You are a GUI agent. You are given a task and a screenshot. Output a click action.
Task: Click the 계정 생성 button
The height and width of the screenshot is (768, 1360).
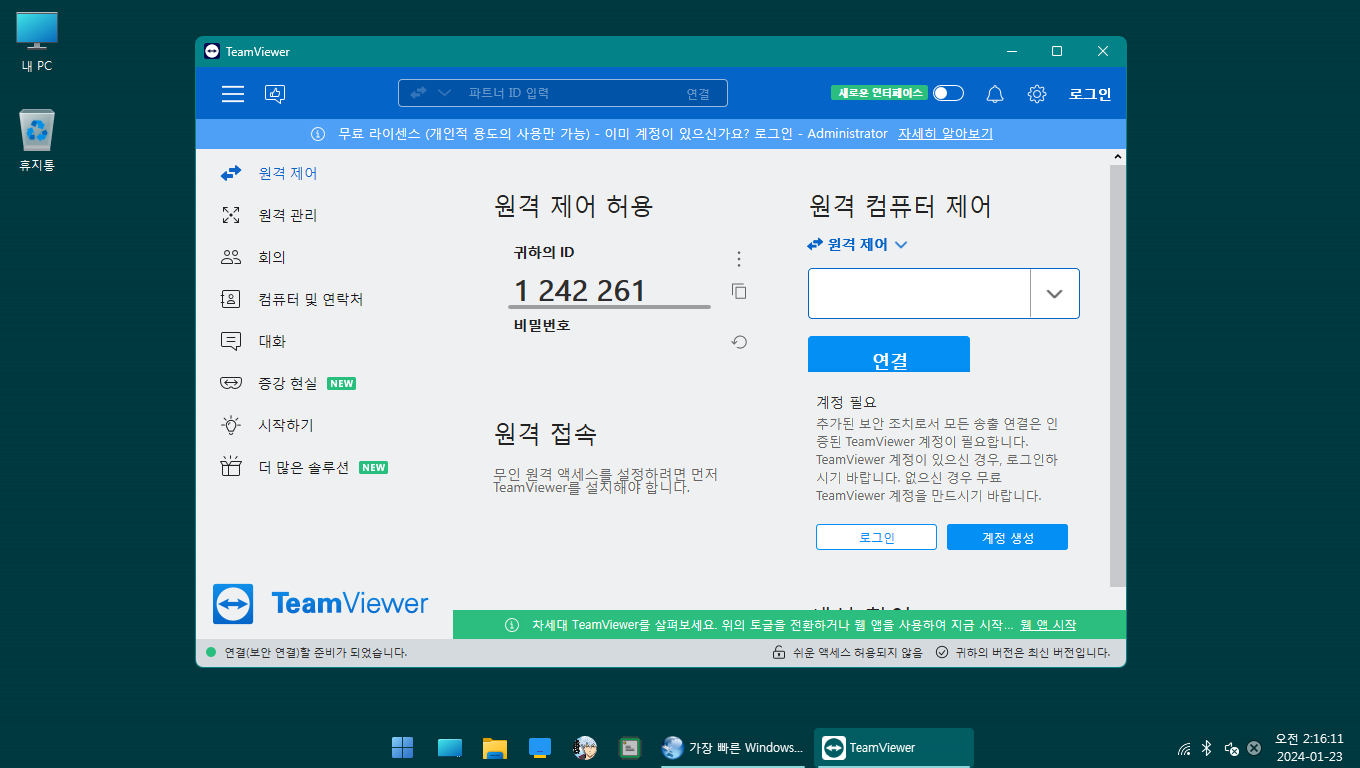pyautogui.click(x=1007, y=537)
